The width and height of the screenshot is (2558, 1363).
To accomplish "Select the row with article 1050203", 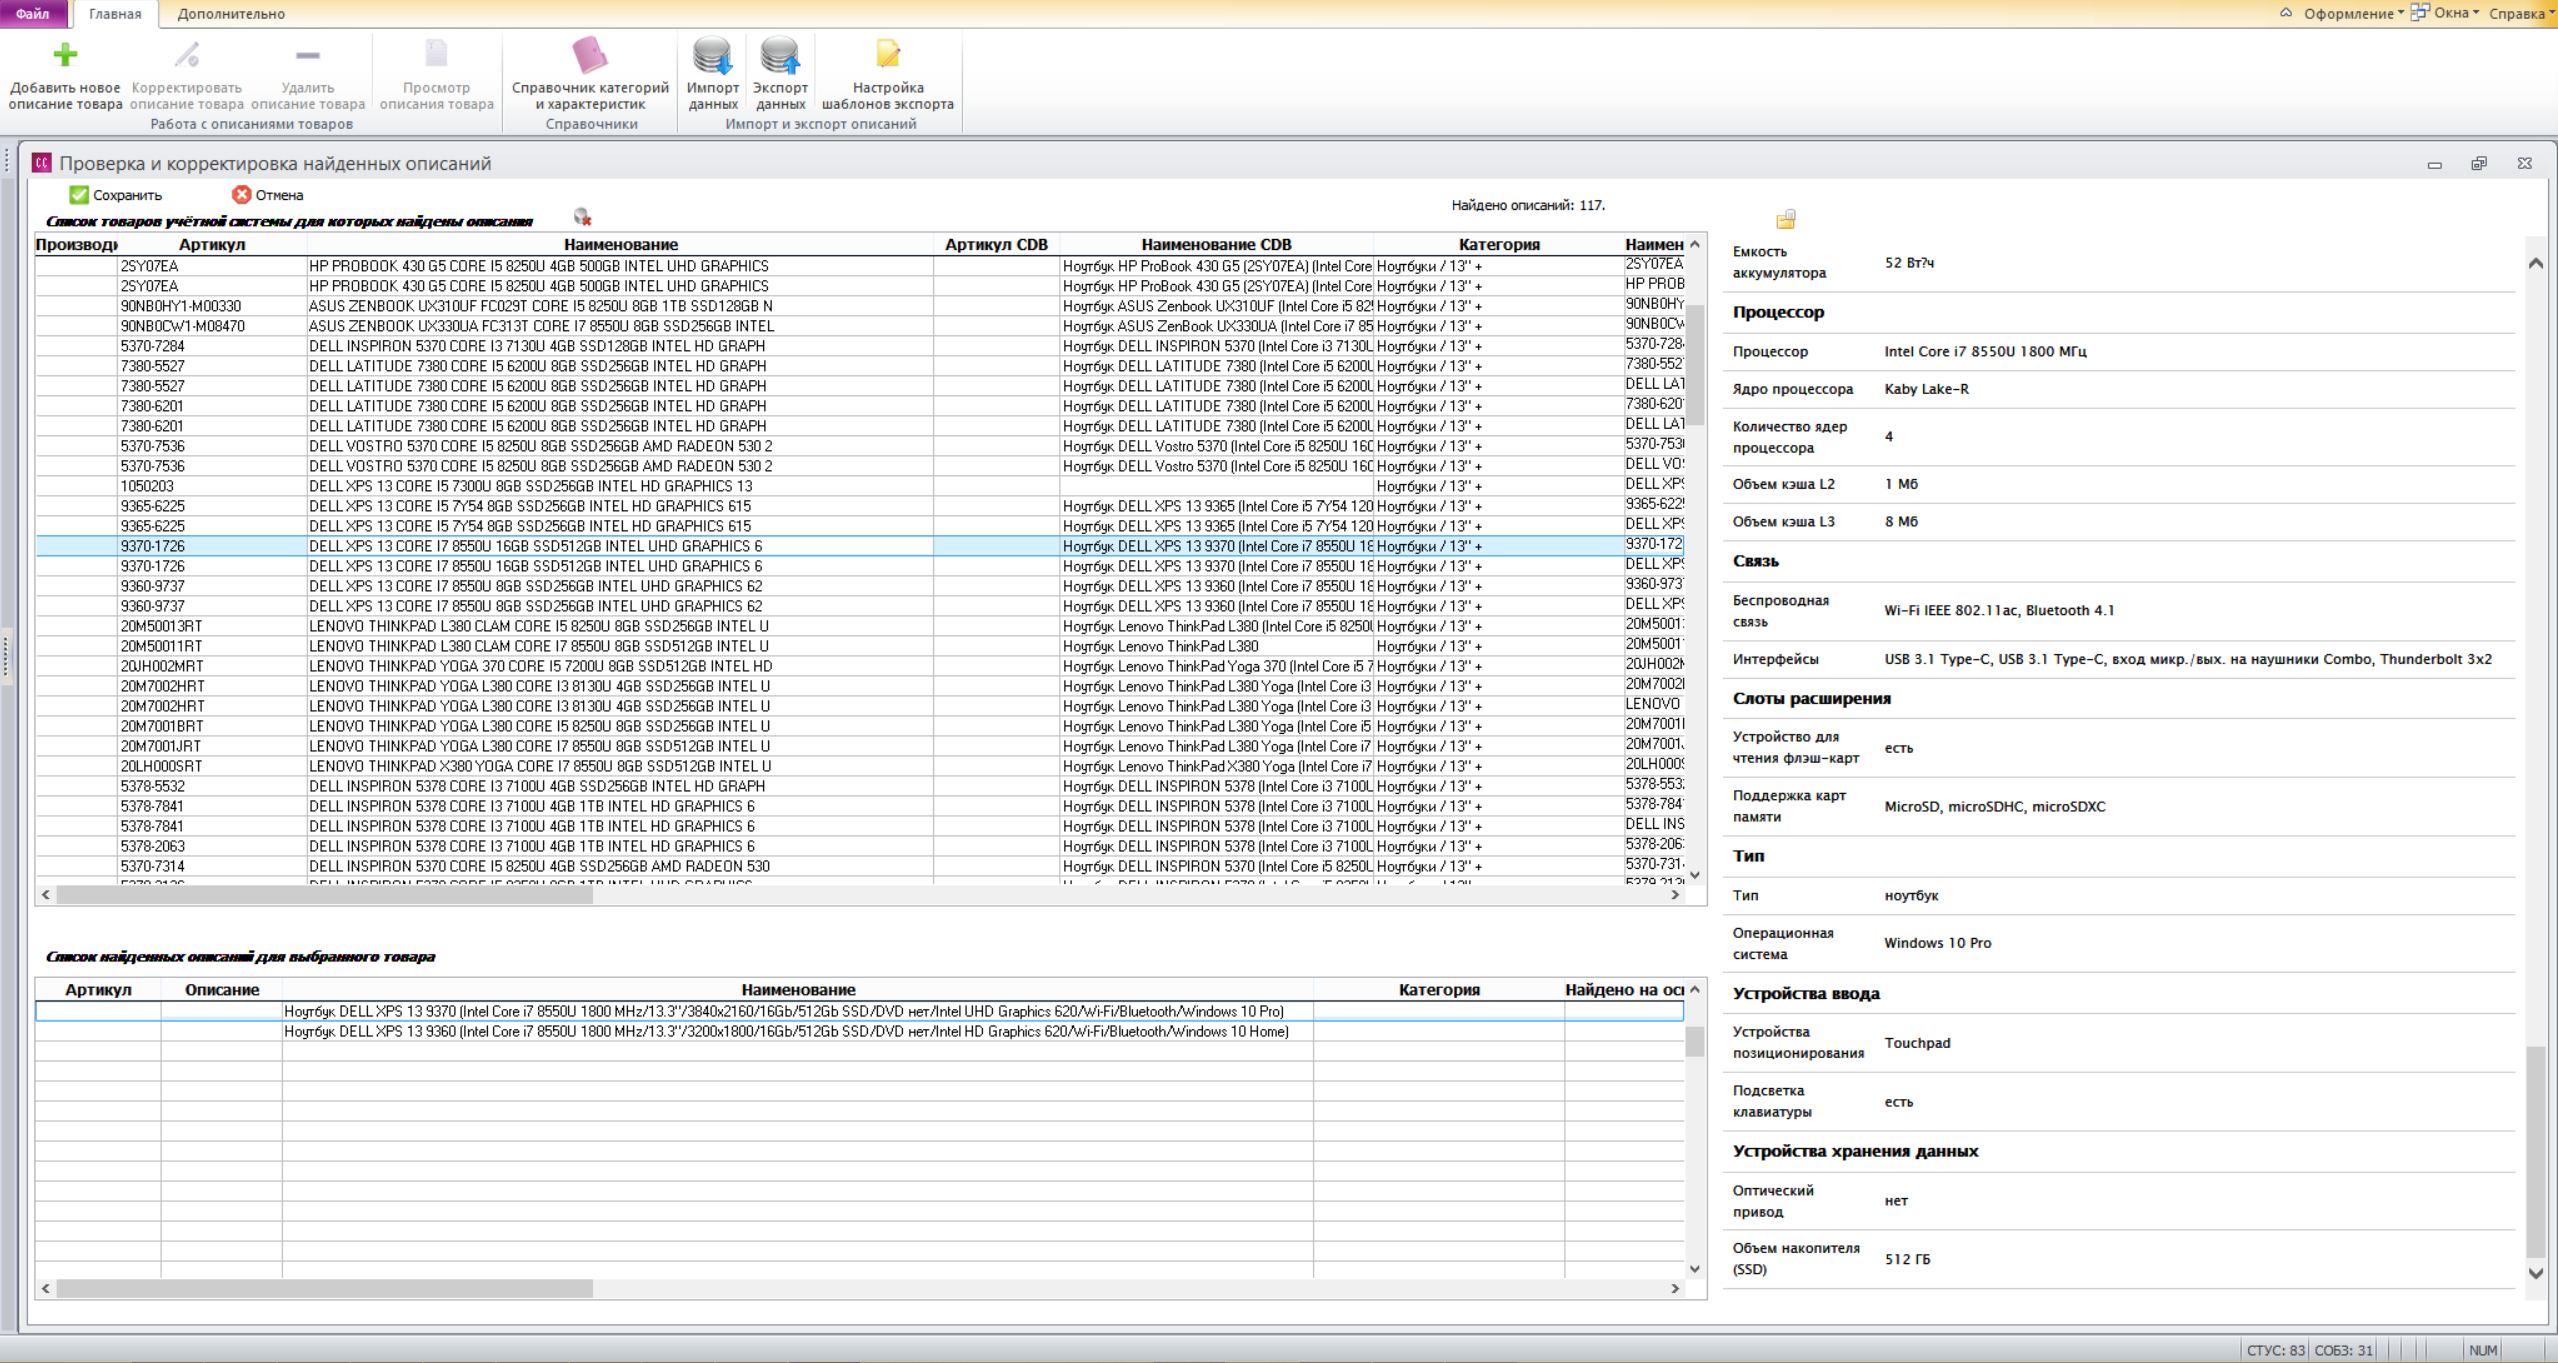I will [x=860, y=486].
